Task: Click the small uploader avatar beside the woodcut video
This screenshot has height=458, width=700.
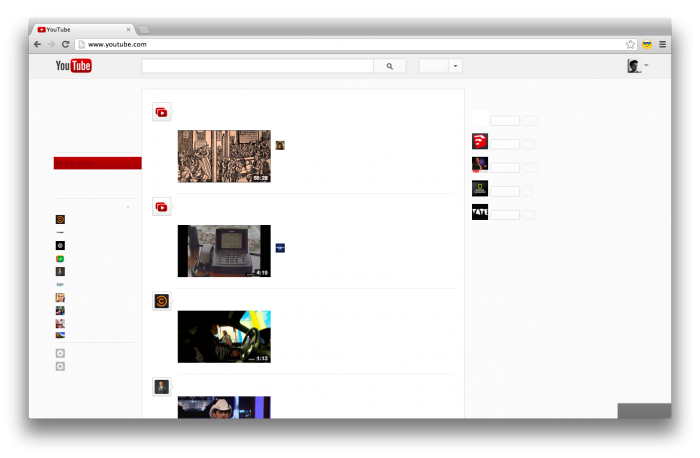Action: [280, 145]
